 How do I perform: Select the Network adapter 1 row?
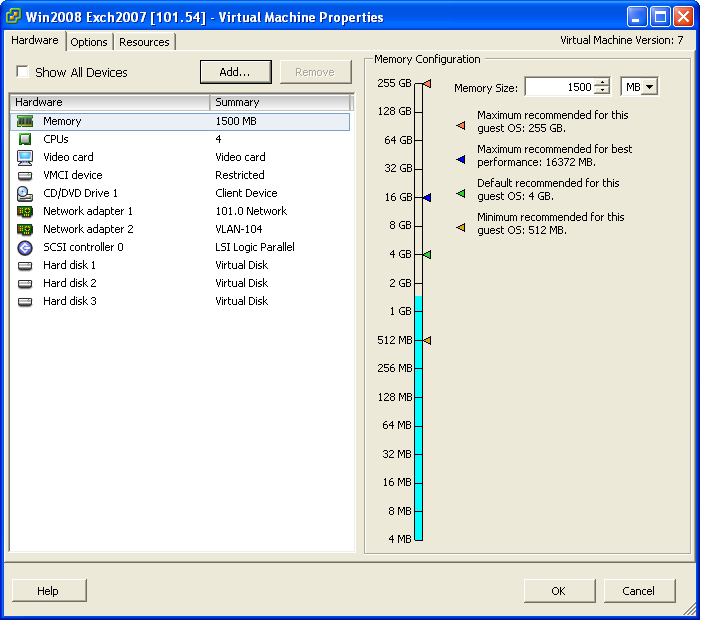point(180,211)
